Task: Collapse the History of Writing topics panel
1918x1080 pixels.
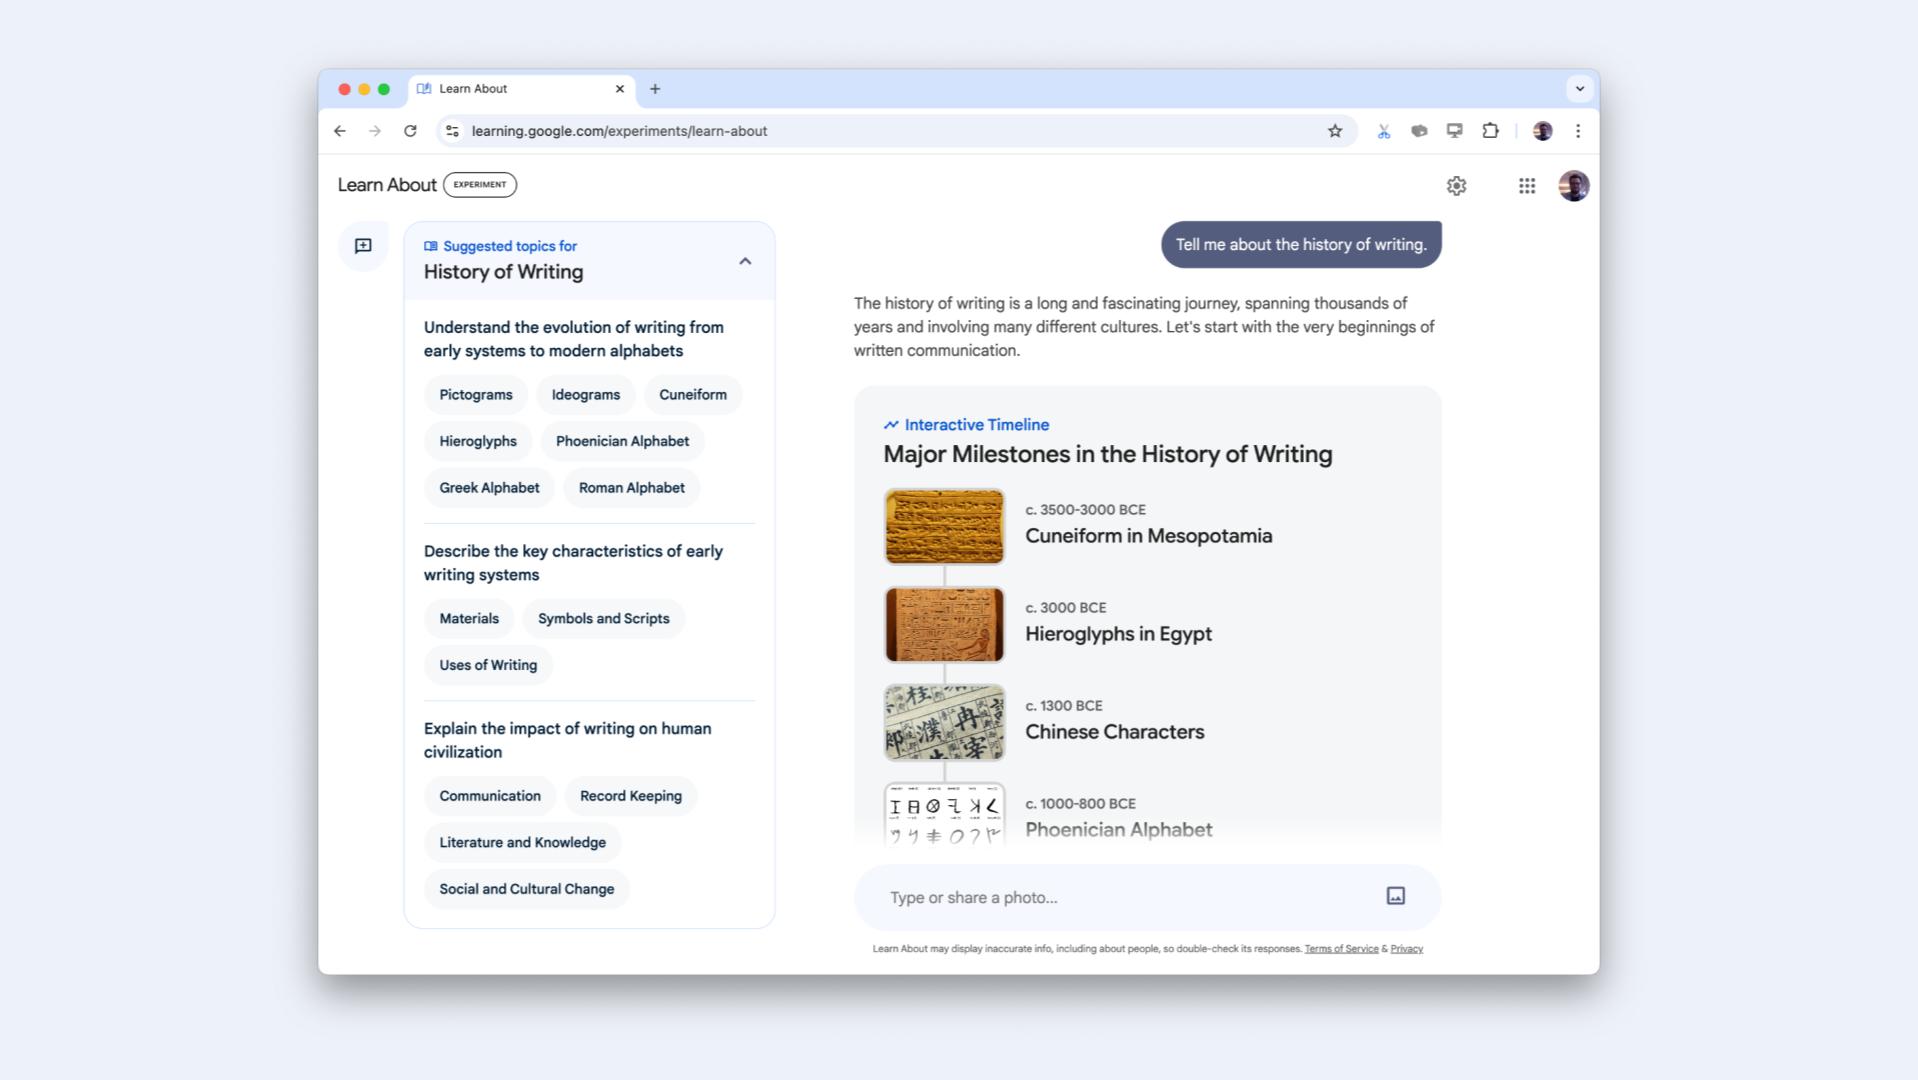Action: (745, 261)
